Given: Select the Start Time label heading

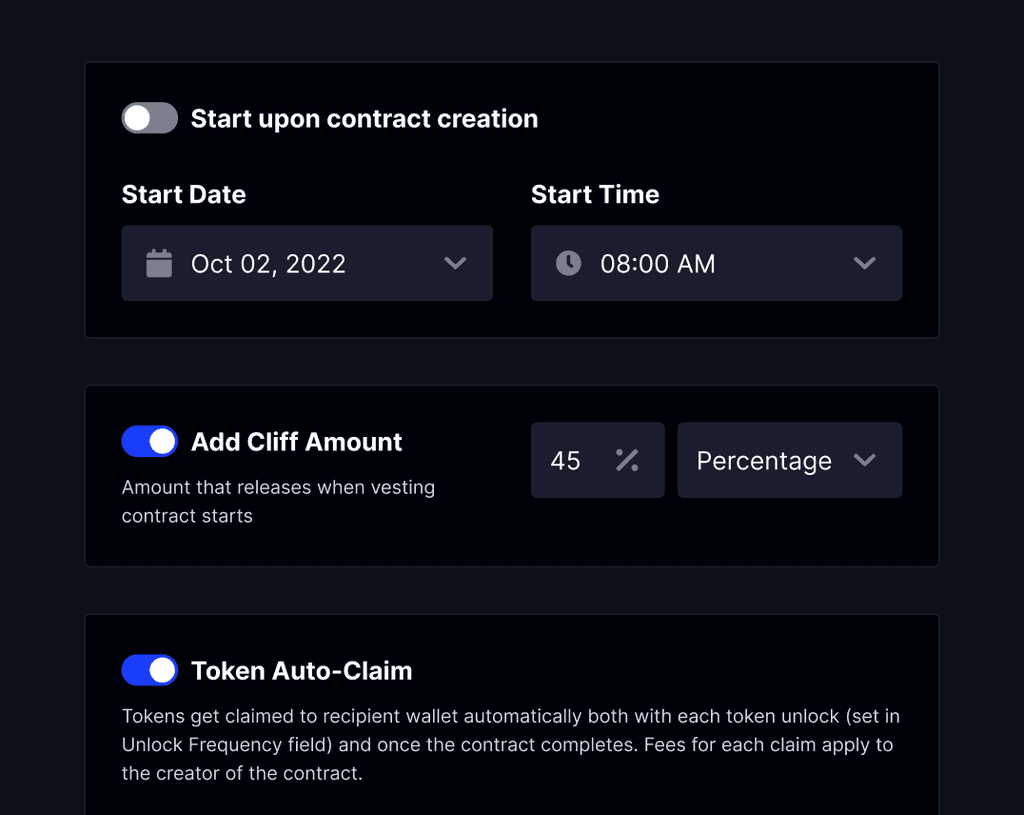Looking at the screenshot, I should click(x=595, y=194).
